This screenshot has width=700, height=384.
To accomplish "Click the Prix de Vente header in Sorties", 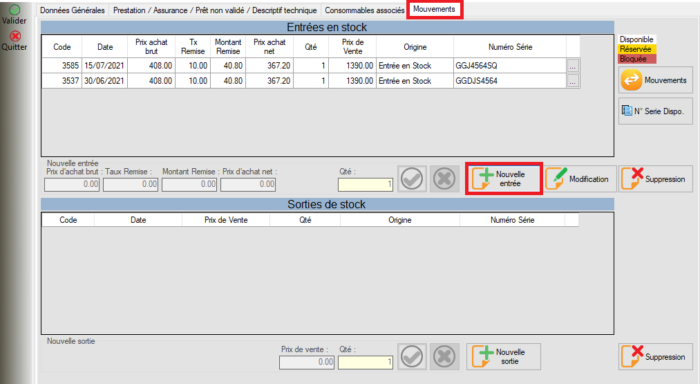I will point(226,220).
